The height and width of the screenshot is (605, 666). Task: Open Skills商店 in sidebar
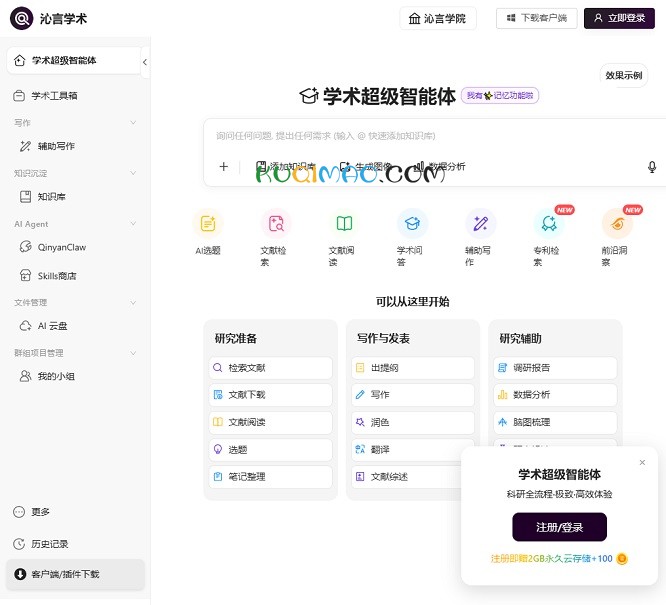pos(48,276)
